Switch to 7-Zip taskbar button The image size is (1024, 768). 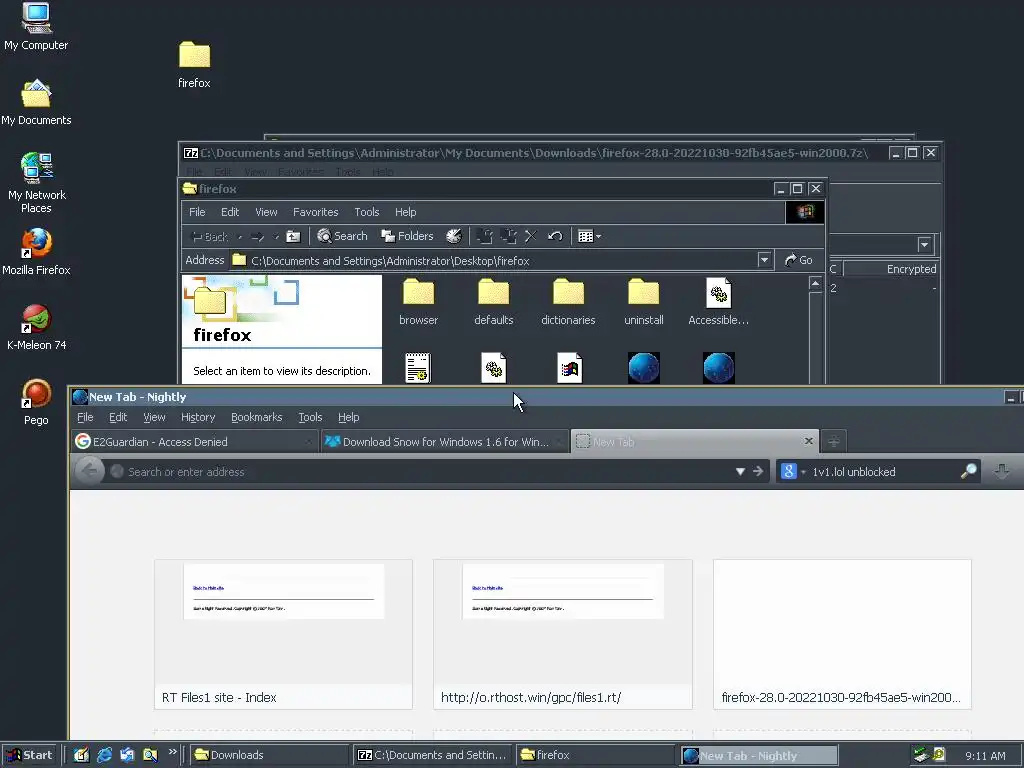coord(432,755)
